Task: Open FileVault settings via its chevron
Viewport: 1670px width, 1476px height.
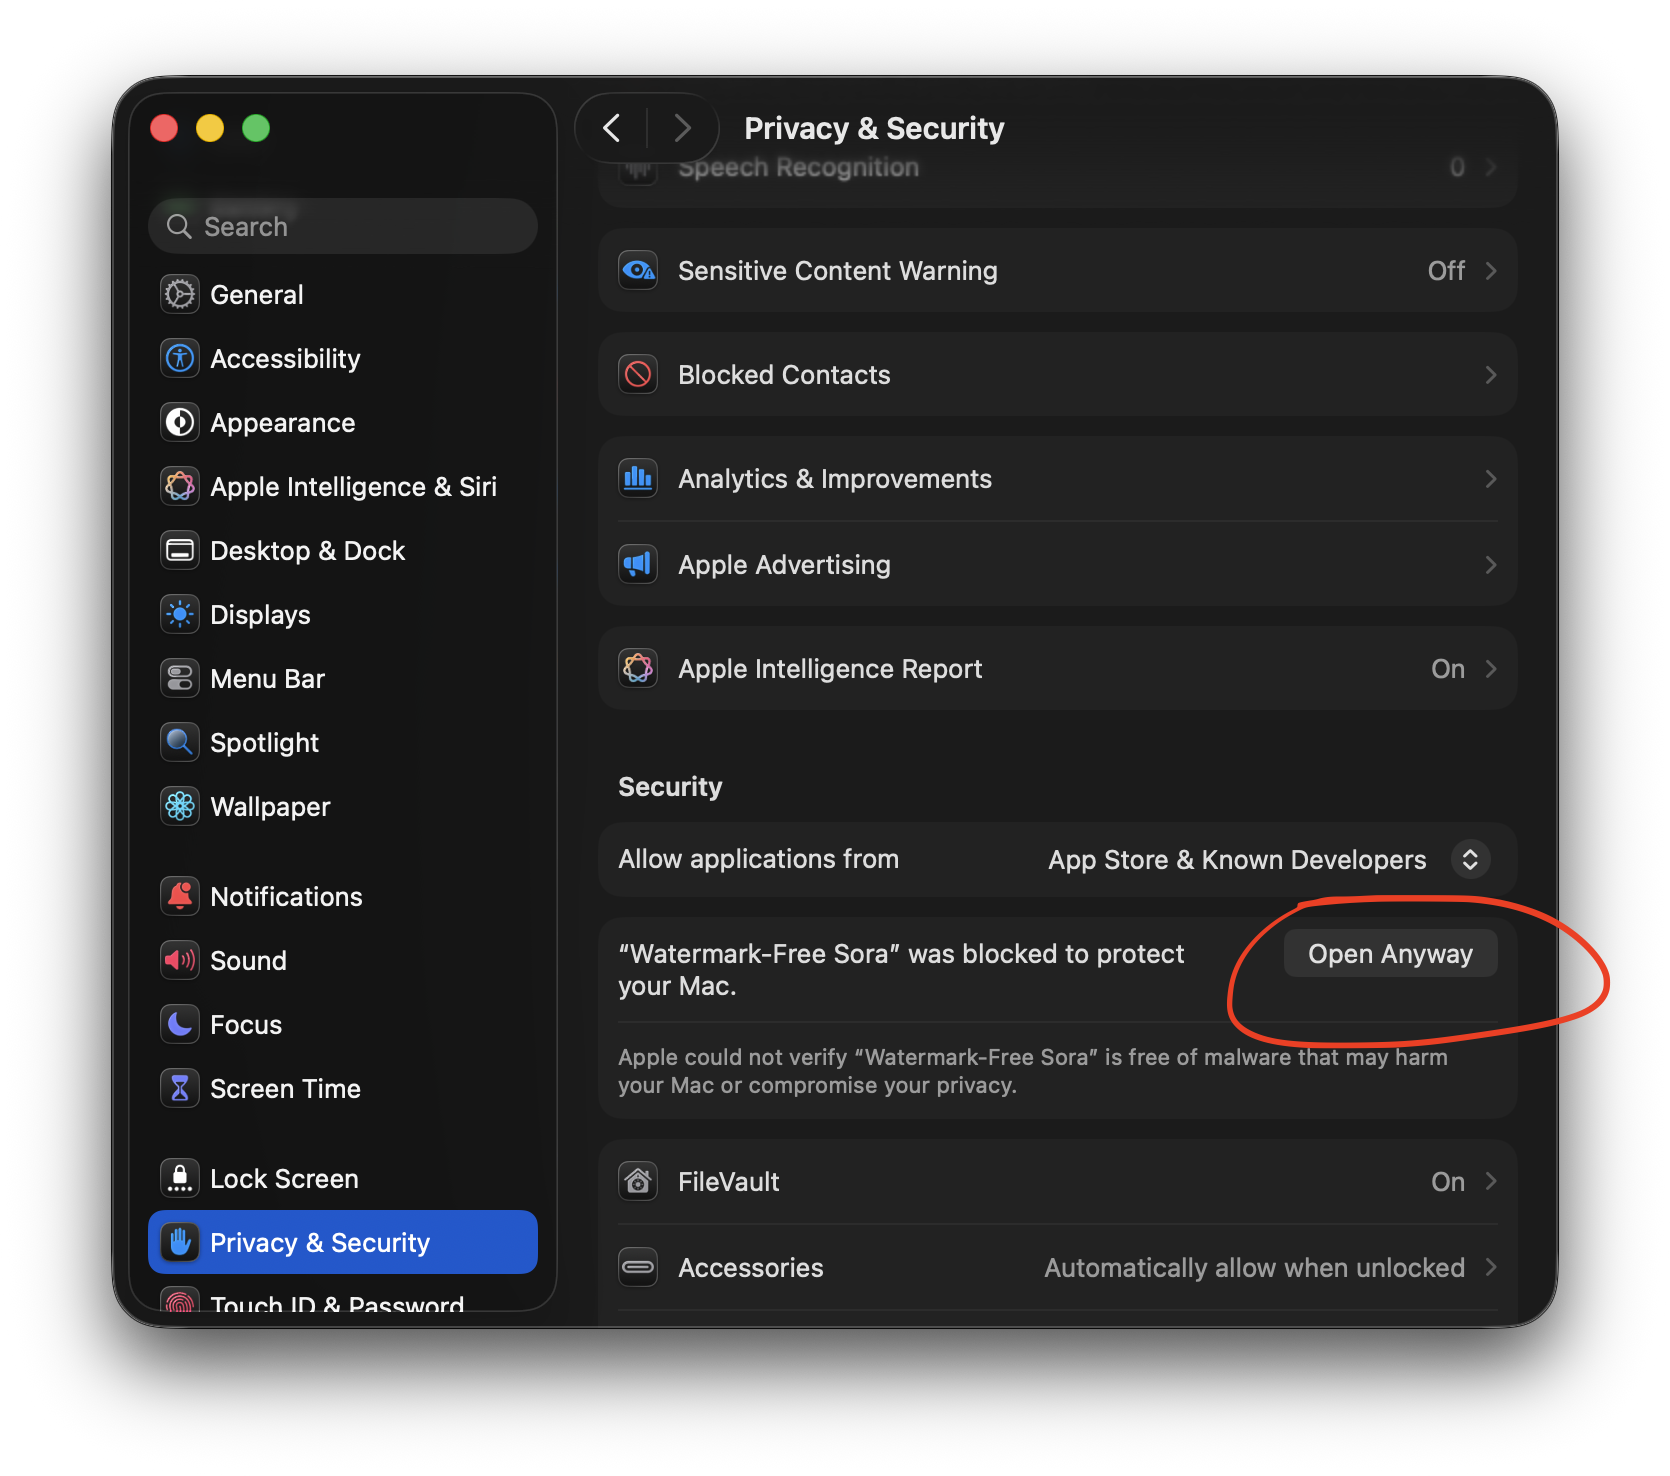Action: [x=1490, y=1181]
